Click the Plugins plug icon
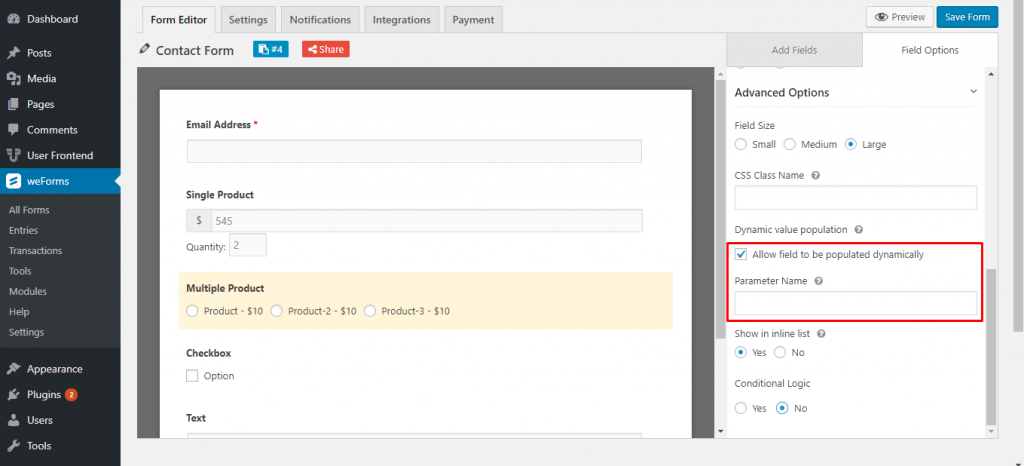The width and height of the screenshot is (1024, 466). (13, 395)
